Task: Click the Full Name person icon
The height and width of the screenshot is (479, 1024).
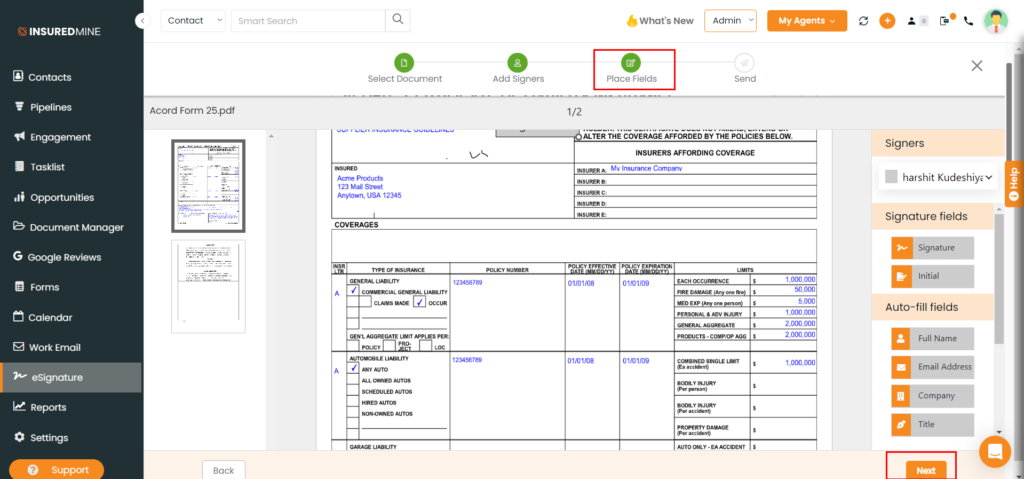Action: (x=901, y=339)
